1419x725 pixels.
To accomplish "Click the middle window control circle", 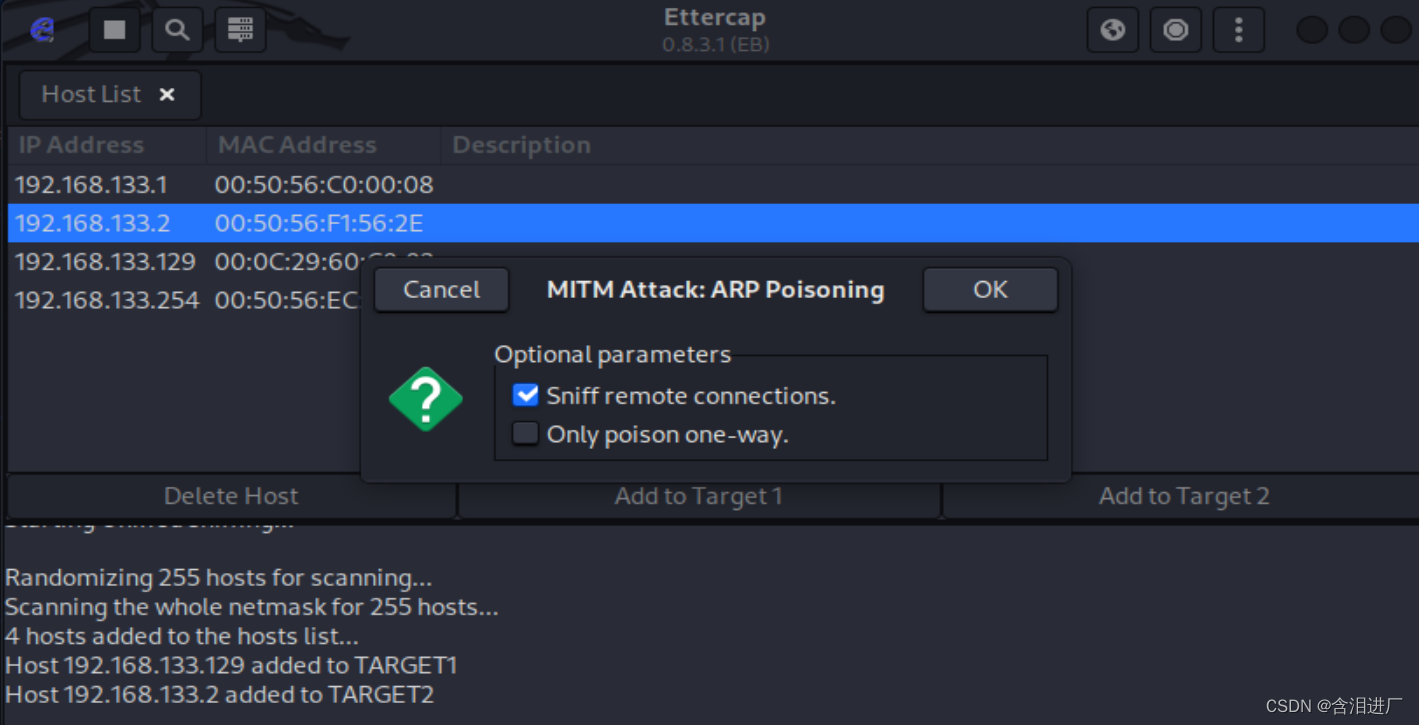I will click(x=1354, y=30).
